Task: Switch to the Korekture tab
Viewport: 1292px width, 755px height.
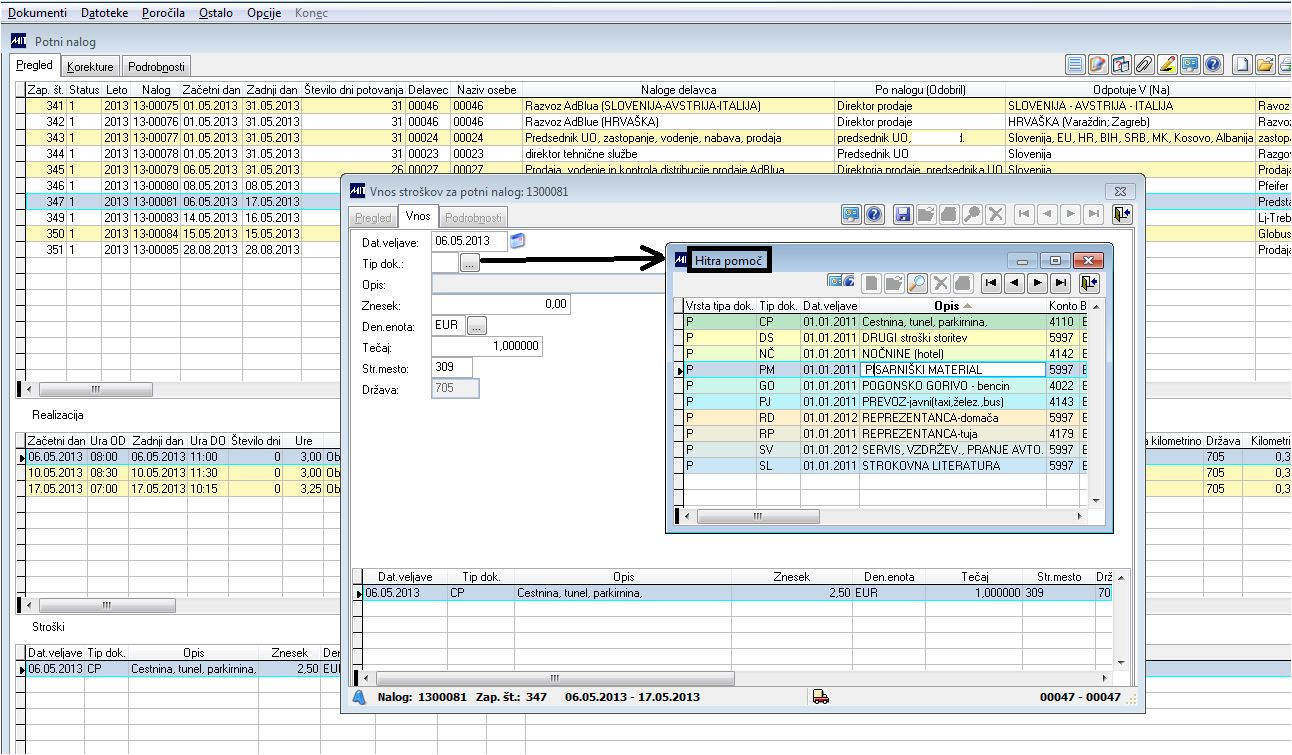Action: (x=91, y=67)
